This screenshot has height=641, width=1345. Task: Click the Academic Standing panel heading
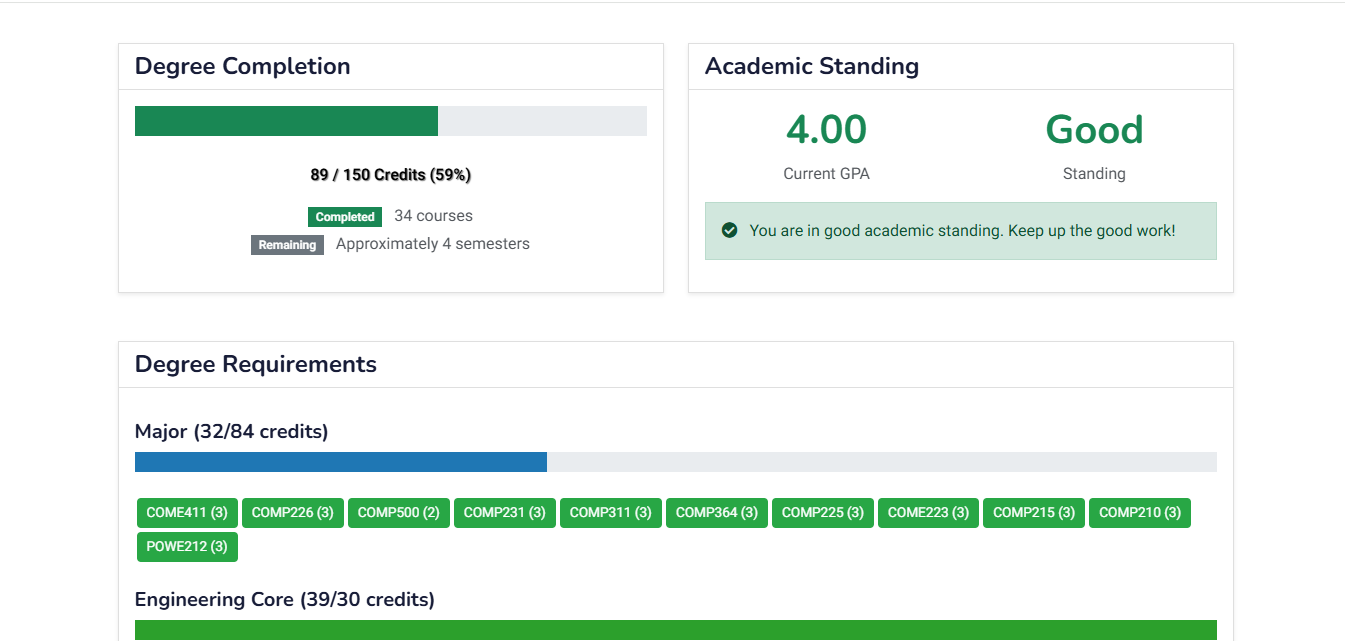click(x=812, y=67)
